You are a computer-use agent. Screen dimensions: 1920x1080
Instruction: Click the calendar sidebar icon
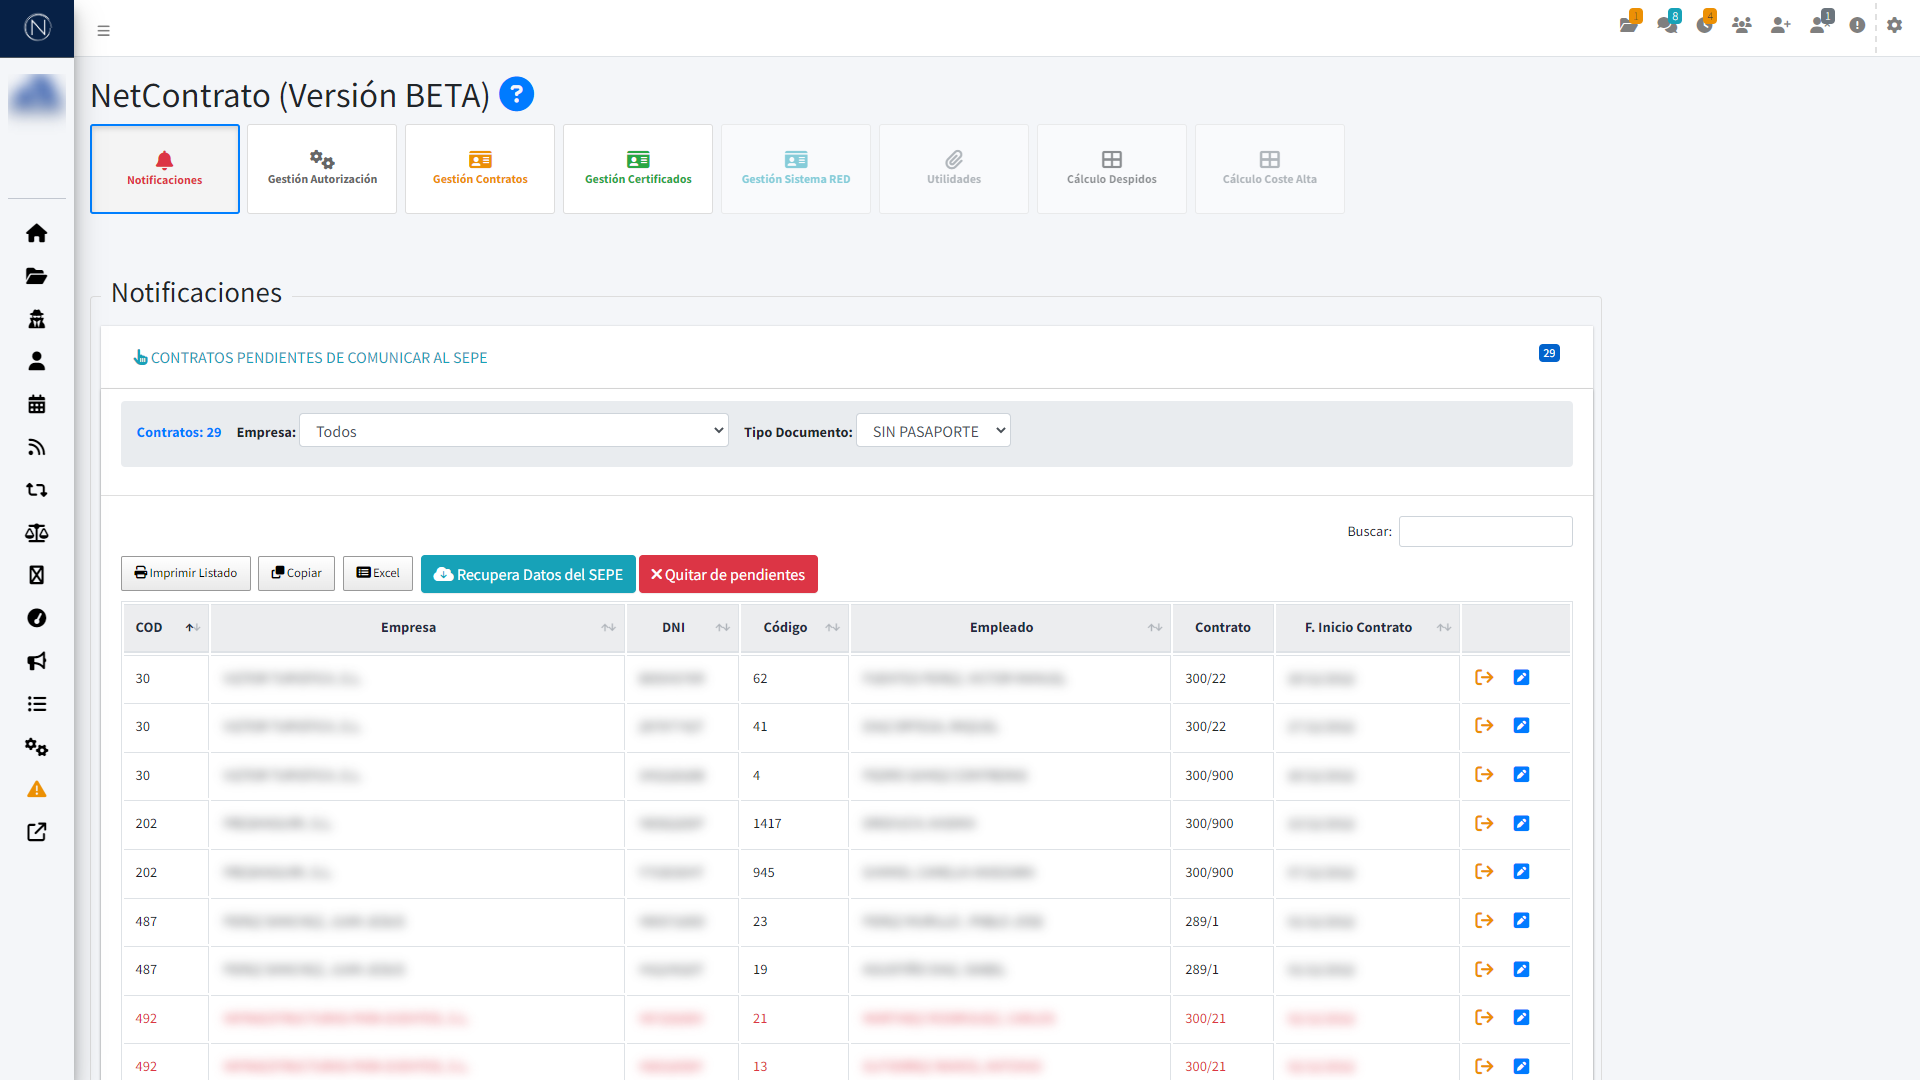click(x=37, y=404)
